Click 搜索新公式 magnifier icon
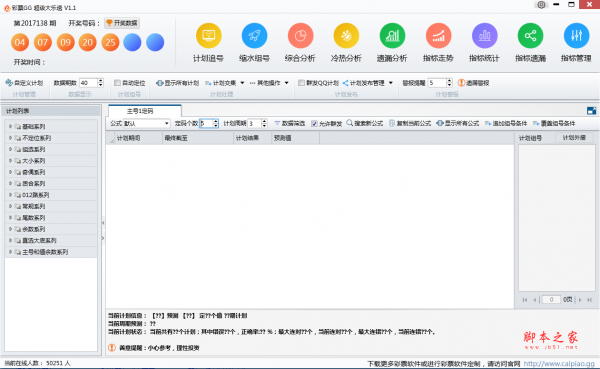The image size is (600, 369). click(349, 123)
